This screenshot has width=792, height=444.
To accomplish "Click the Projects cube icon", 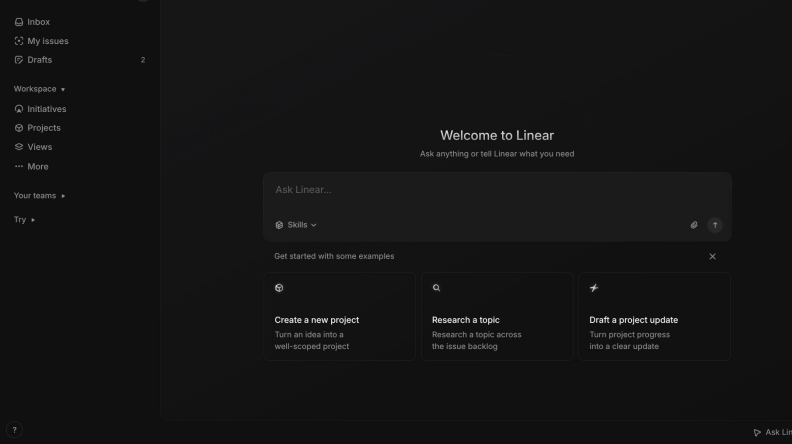I will click(19, 128).
